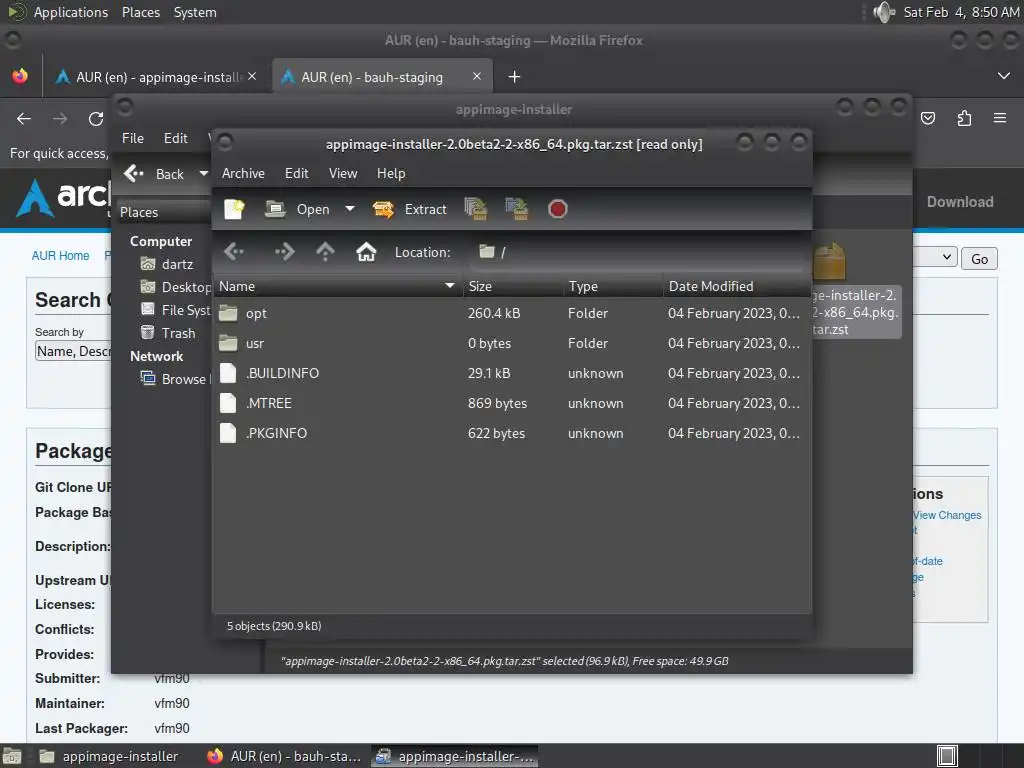Go back in archive location history

point(234,251)
